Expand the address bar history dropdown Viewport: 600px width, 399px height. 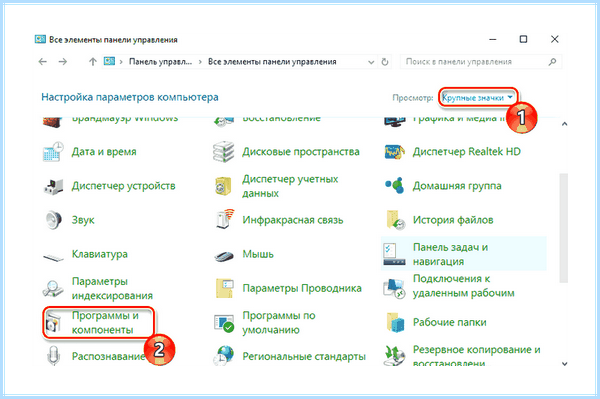coord(371,62)
